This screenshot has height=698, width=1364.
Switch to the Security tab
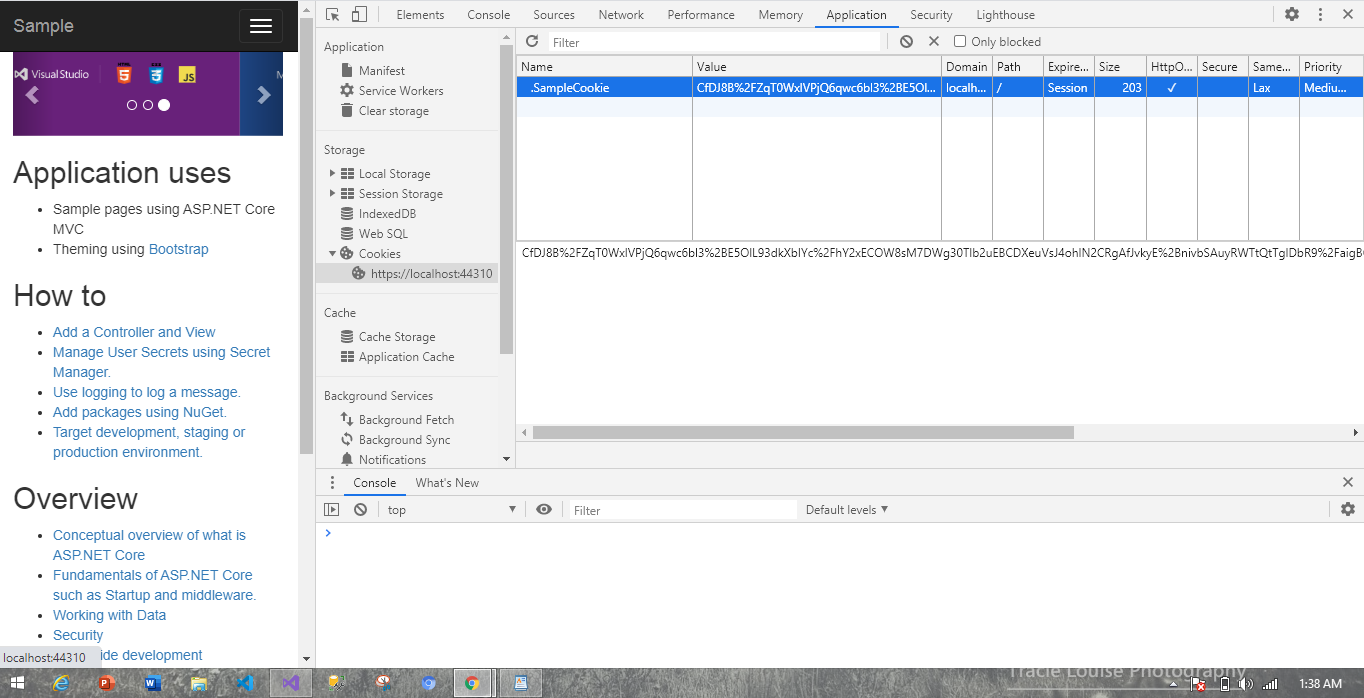coord(931,15)
